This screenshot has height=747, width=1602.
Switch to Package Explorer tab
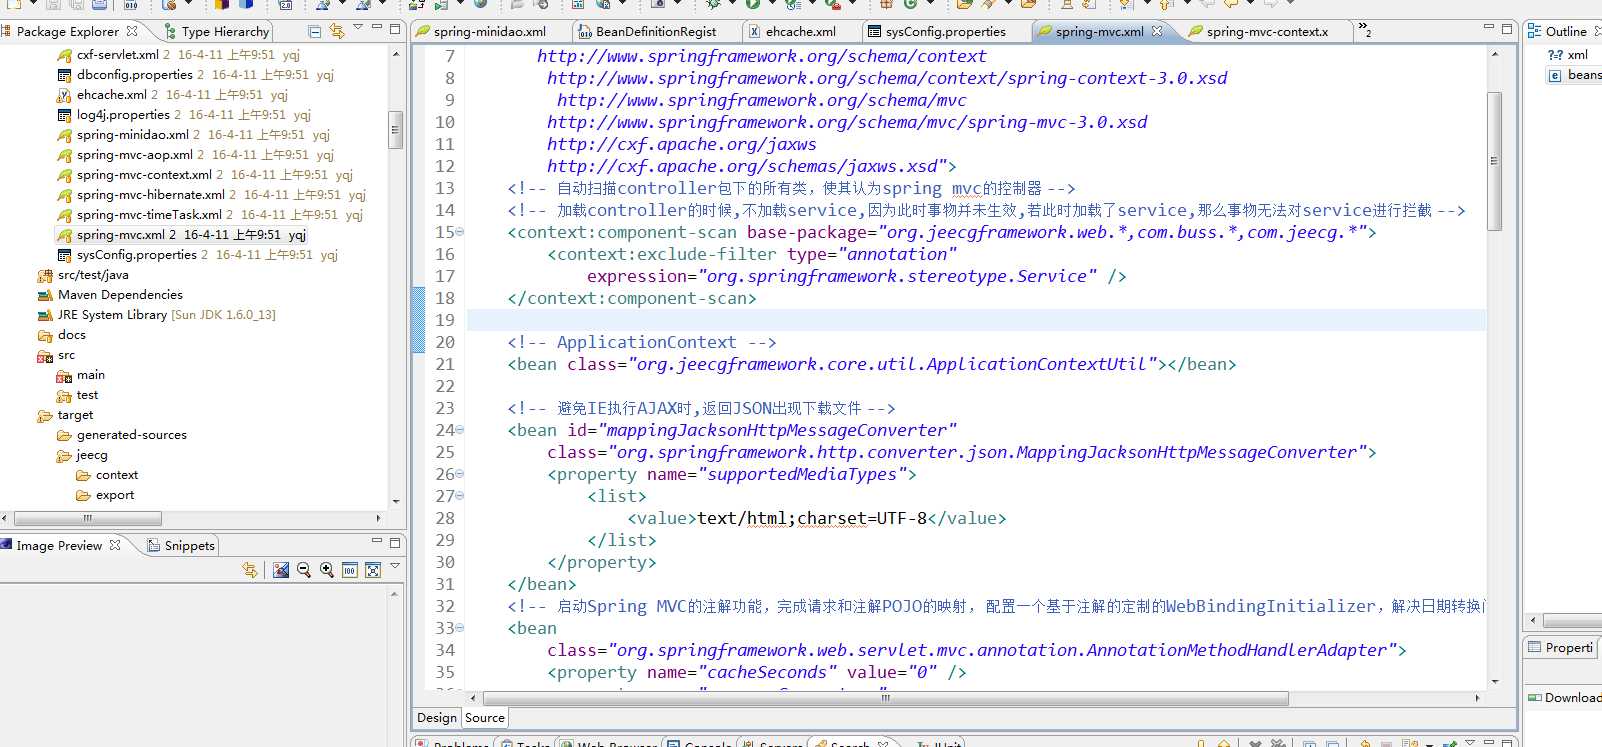click(x=68, y=31)
